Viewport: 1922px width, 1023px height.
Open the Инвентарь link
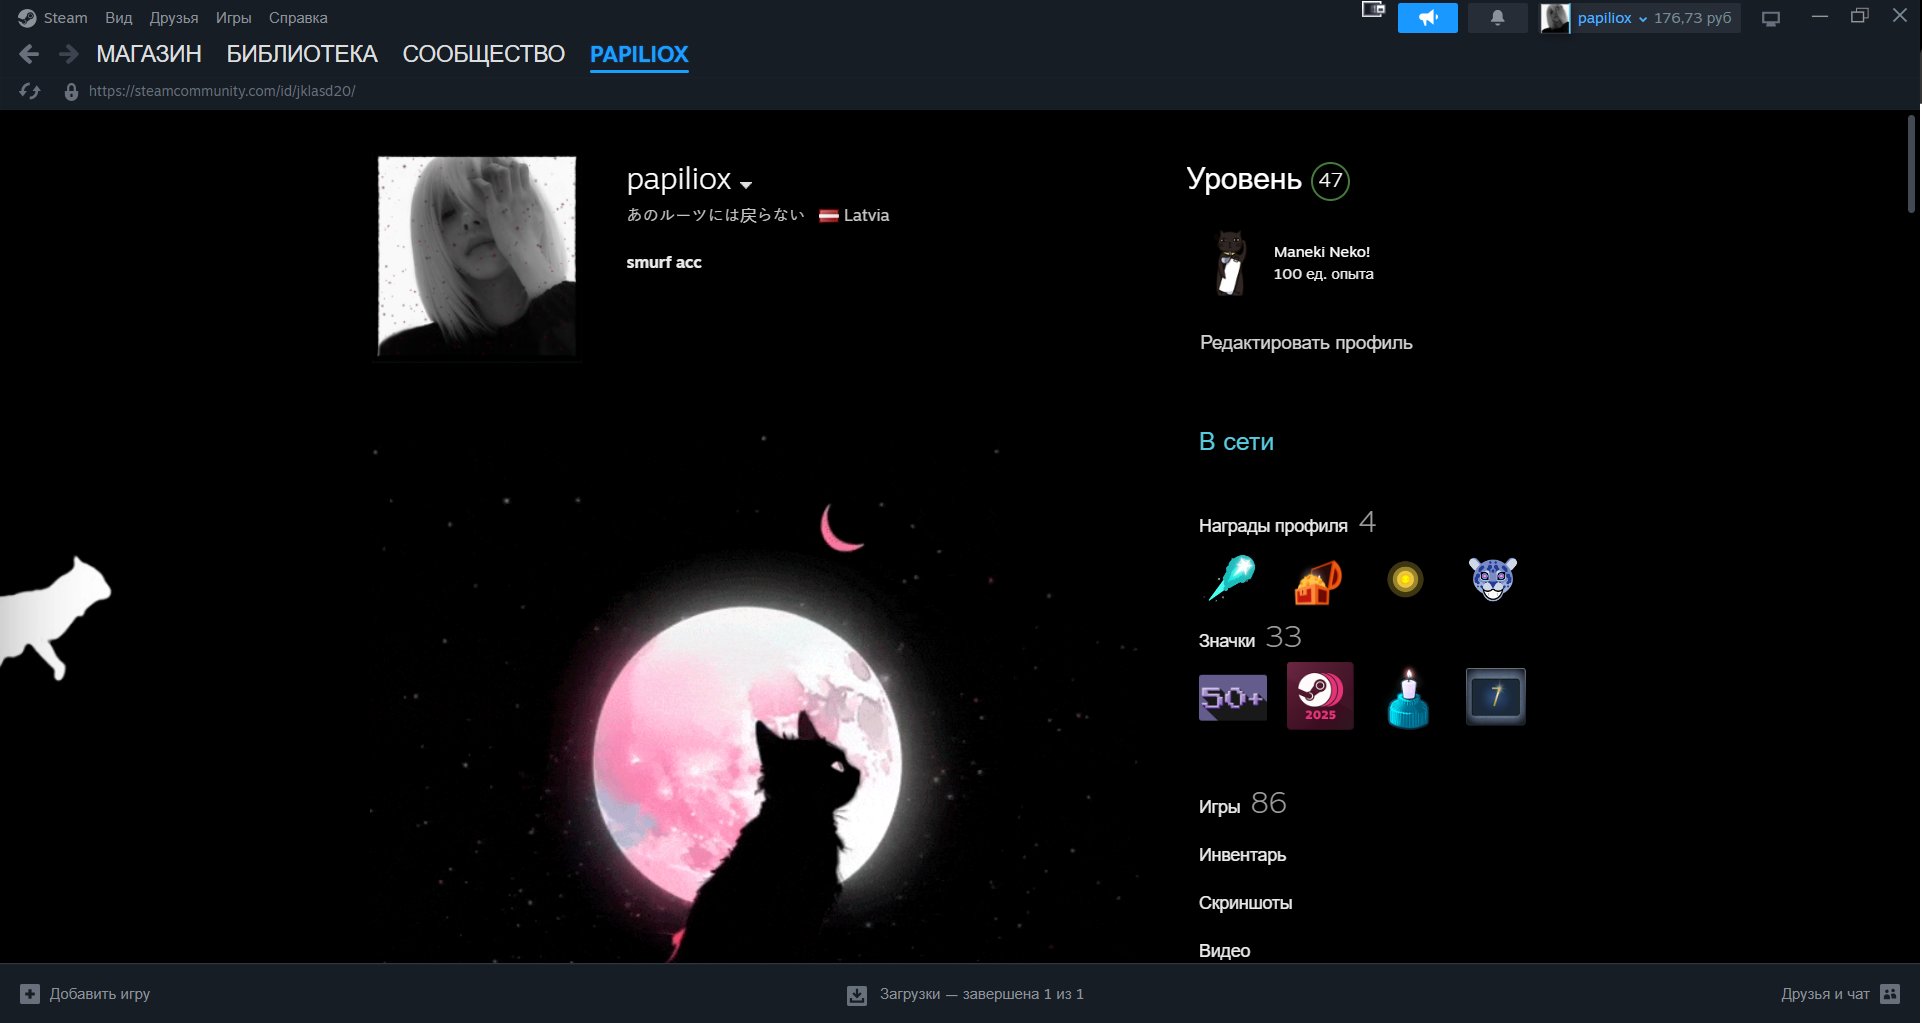click(1242, 855)
